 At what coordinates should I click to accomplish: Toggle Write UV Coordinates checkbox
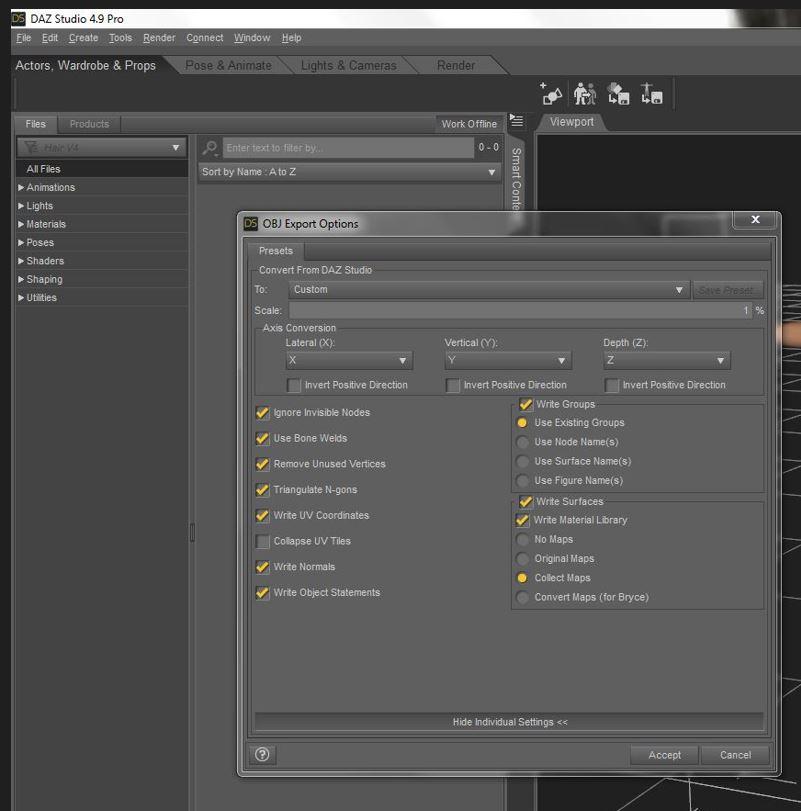263,516
